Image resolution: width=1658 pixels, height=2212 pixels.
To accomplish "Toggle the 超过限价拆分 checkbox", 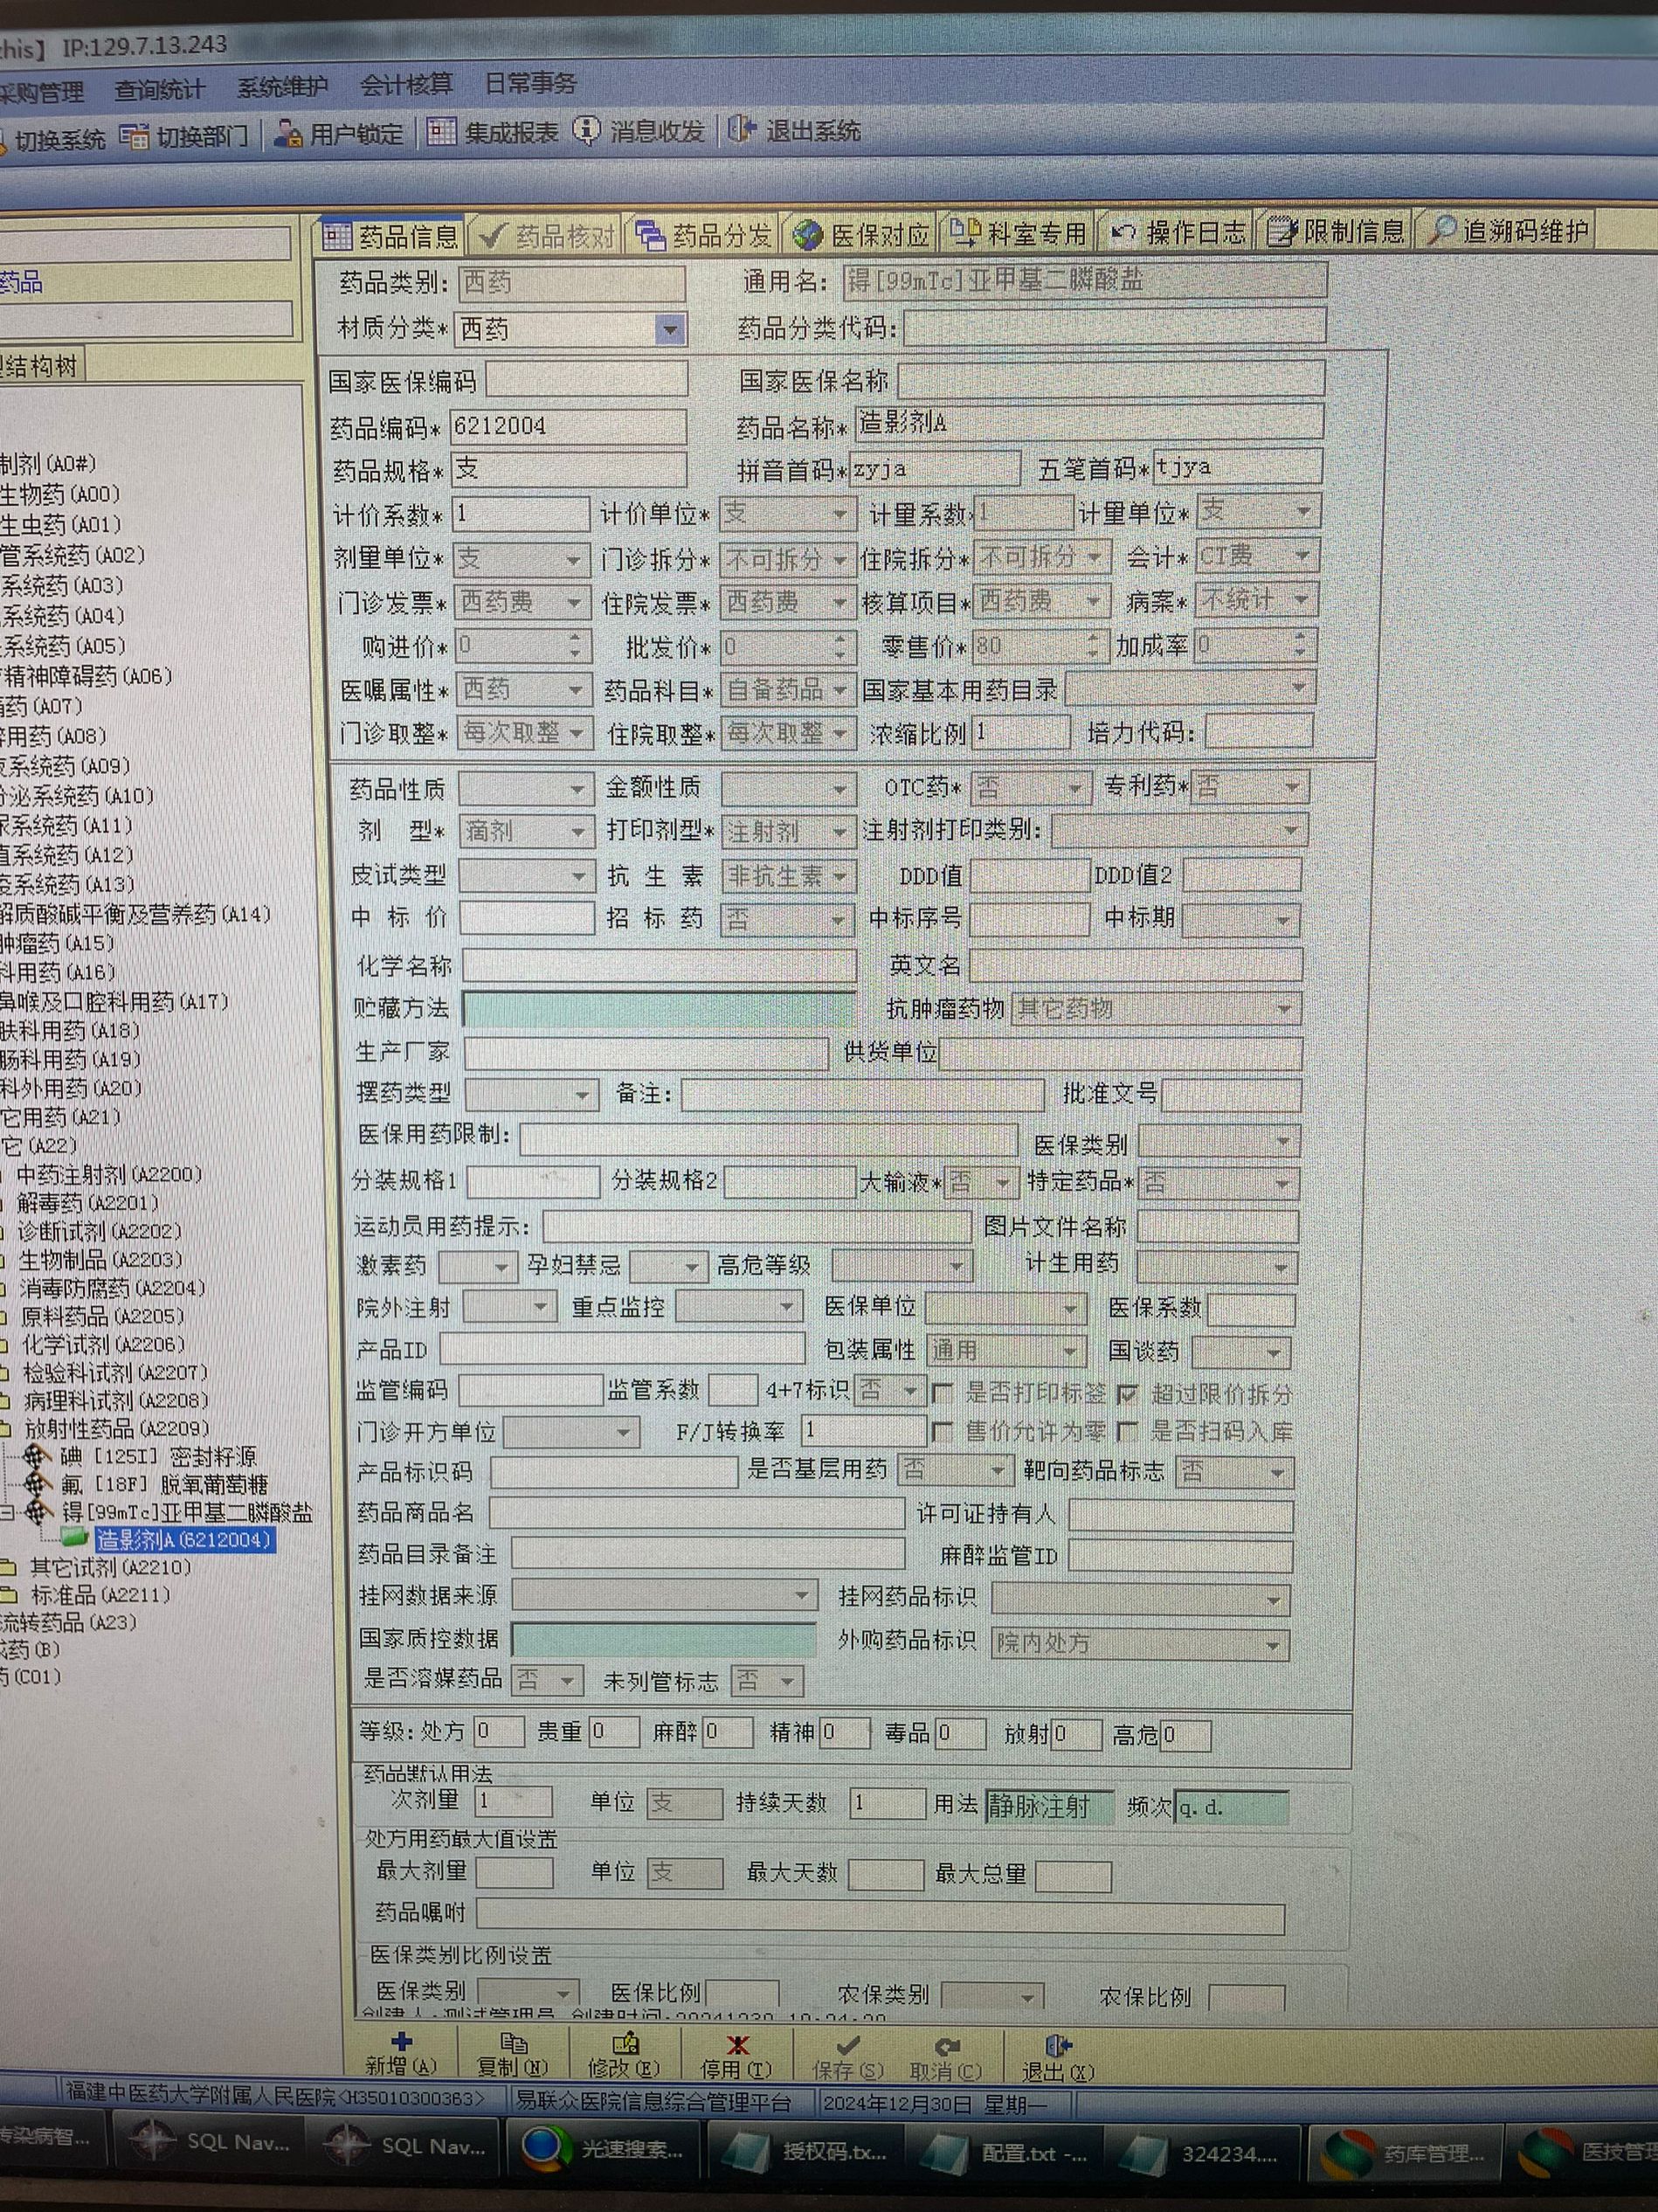I will click(1128, 1393).
